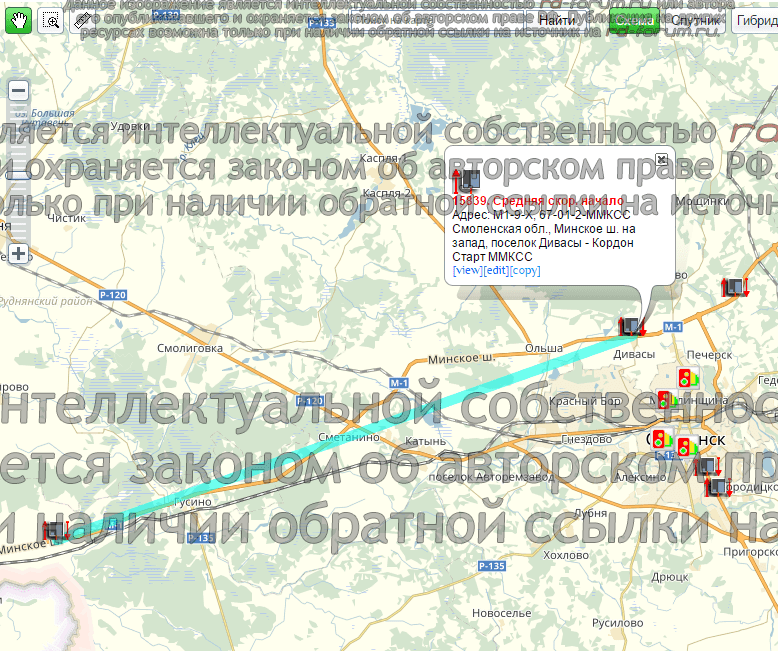
Task: Open the [edit] link in balloon
Action: (496, 271)
